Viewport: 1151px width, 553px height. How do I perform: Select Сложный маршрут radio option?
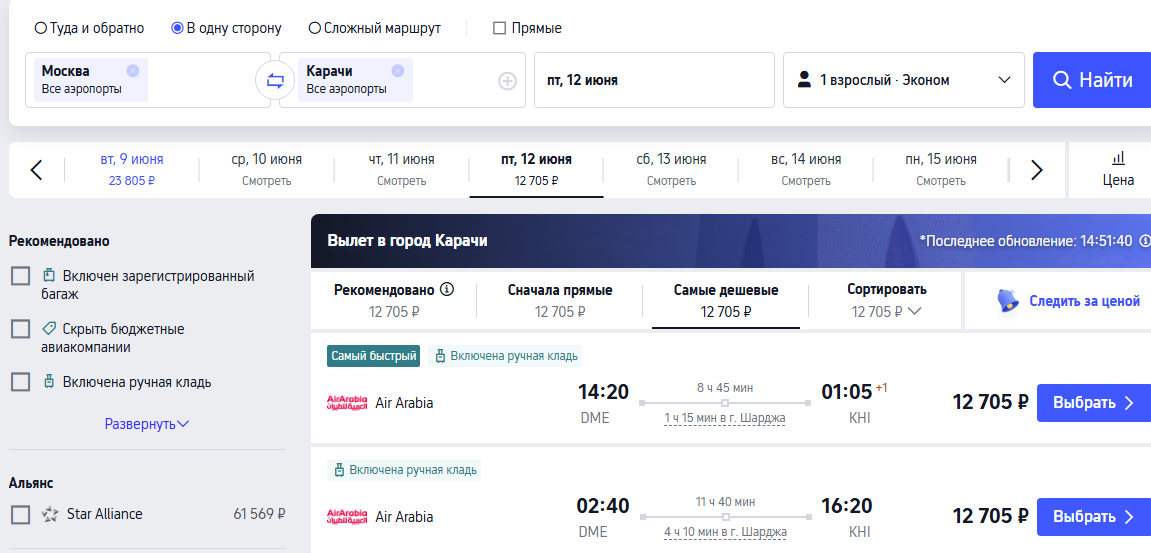(315, 28)
